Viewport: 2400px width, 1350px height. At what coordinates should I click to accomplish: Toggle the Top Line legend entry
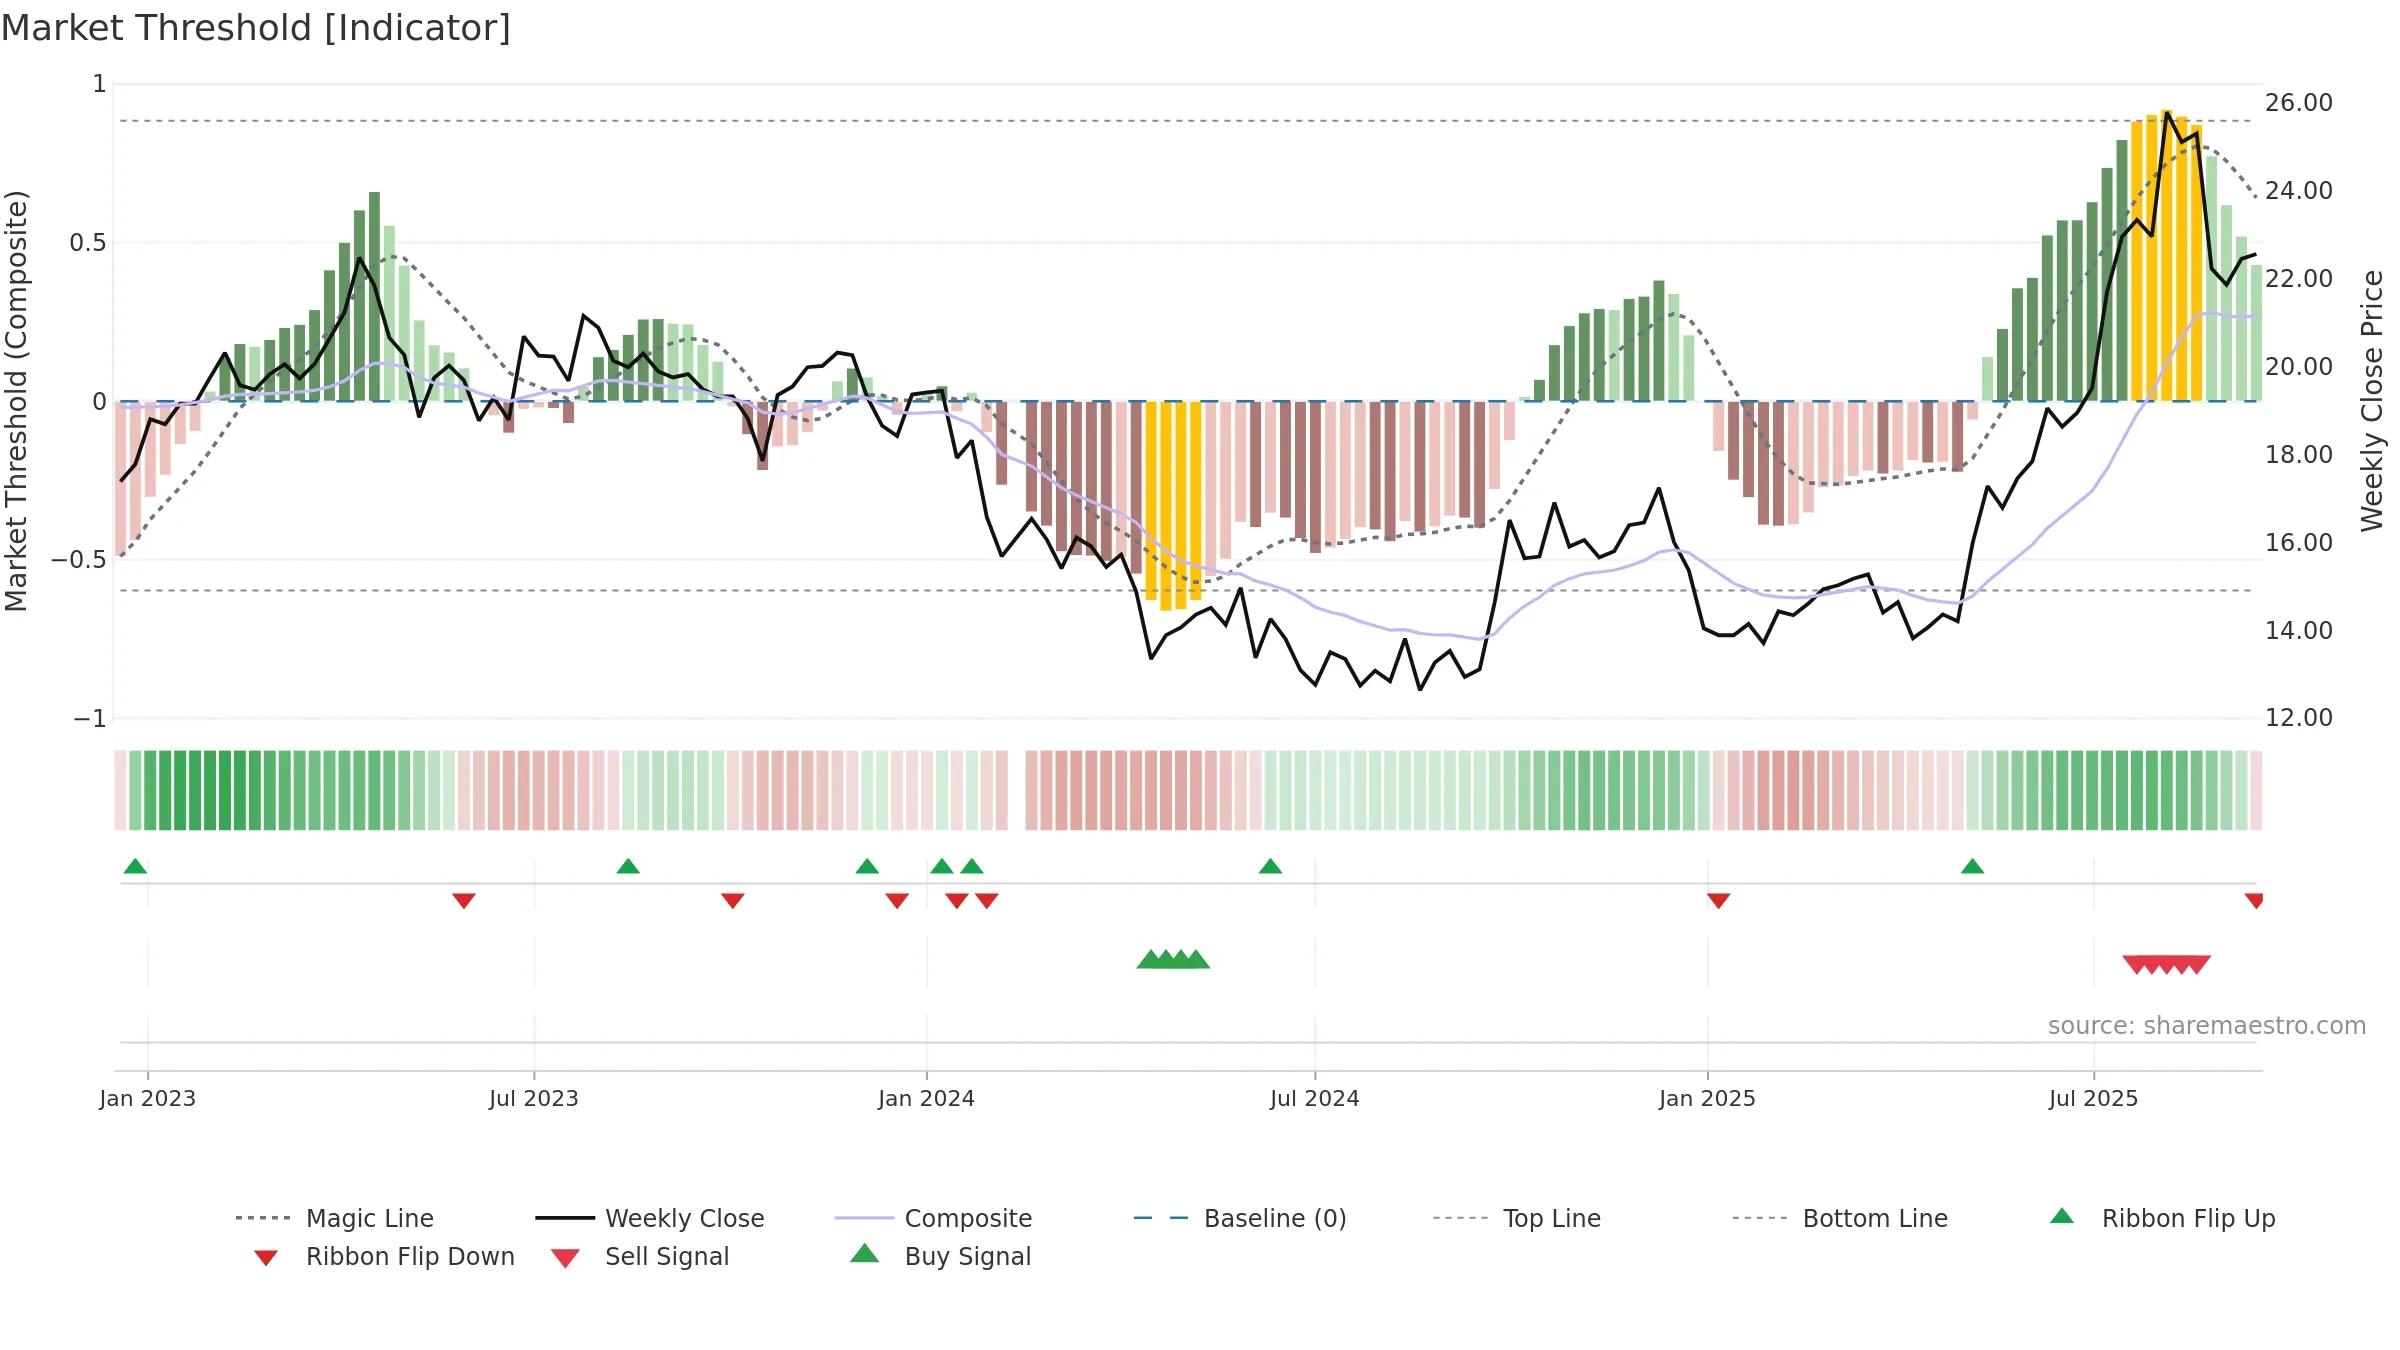[x=1516, y=1218]
